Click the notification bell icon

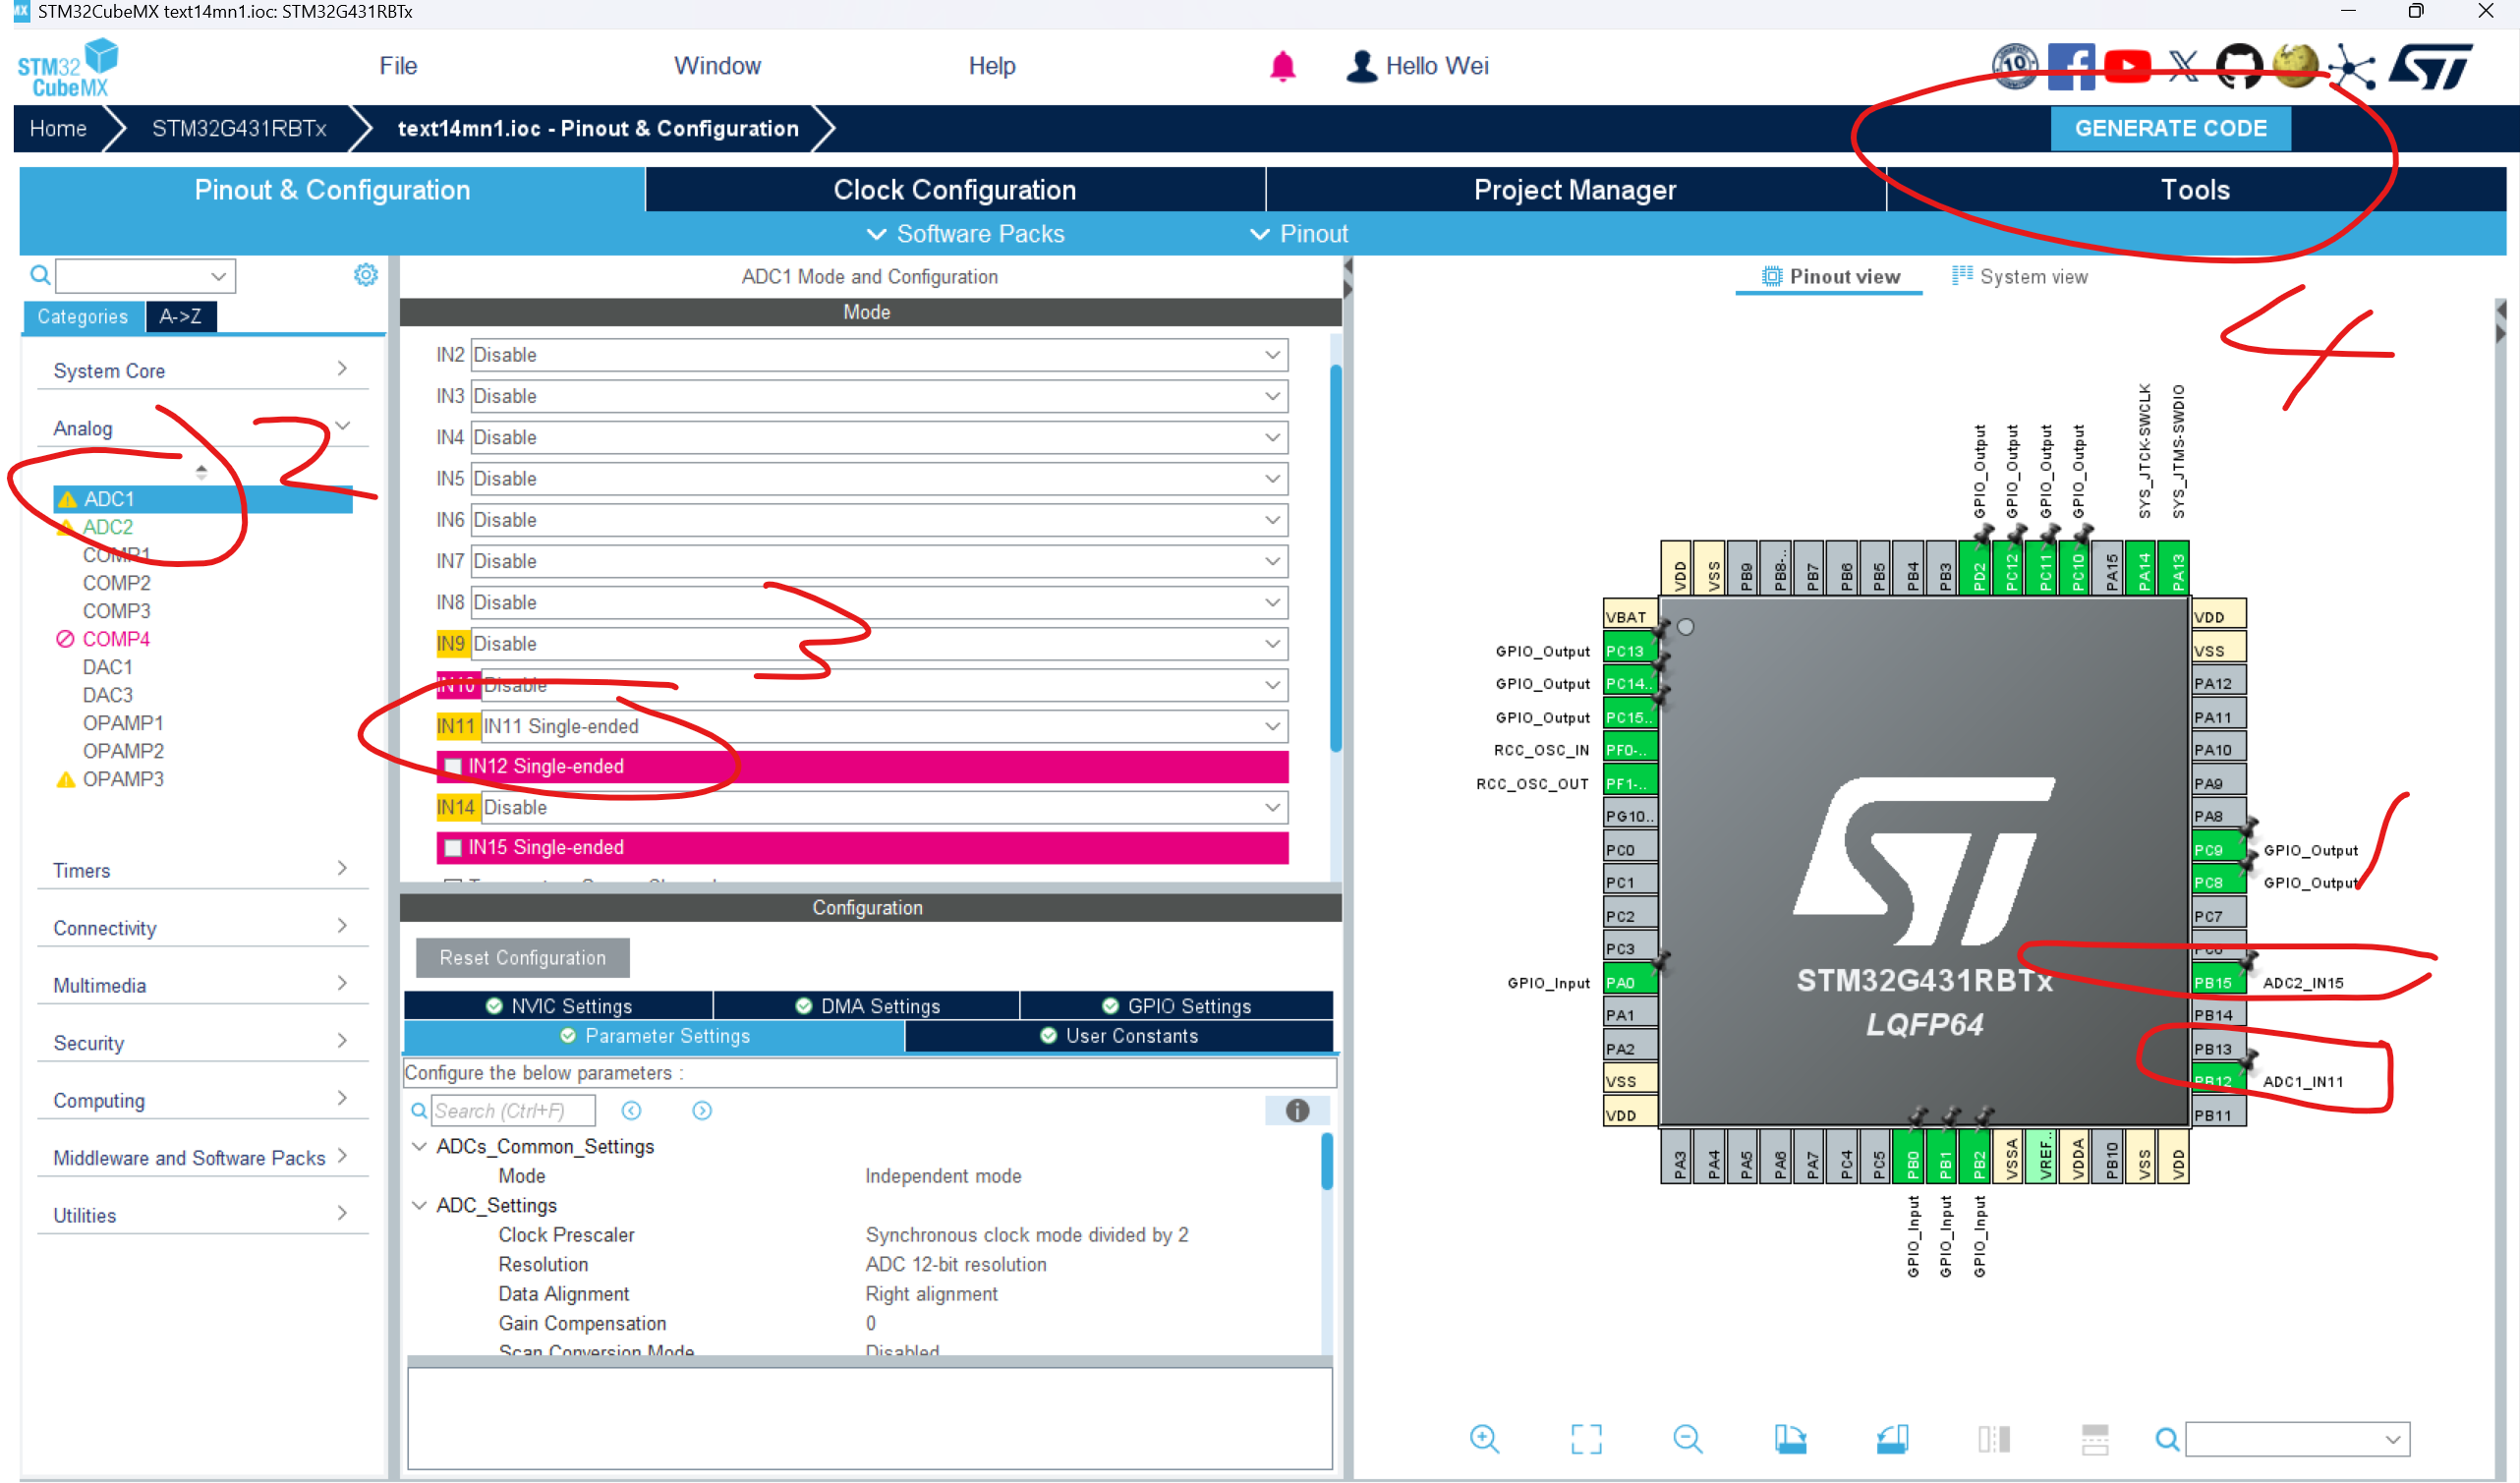point(1282,66)
